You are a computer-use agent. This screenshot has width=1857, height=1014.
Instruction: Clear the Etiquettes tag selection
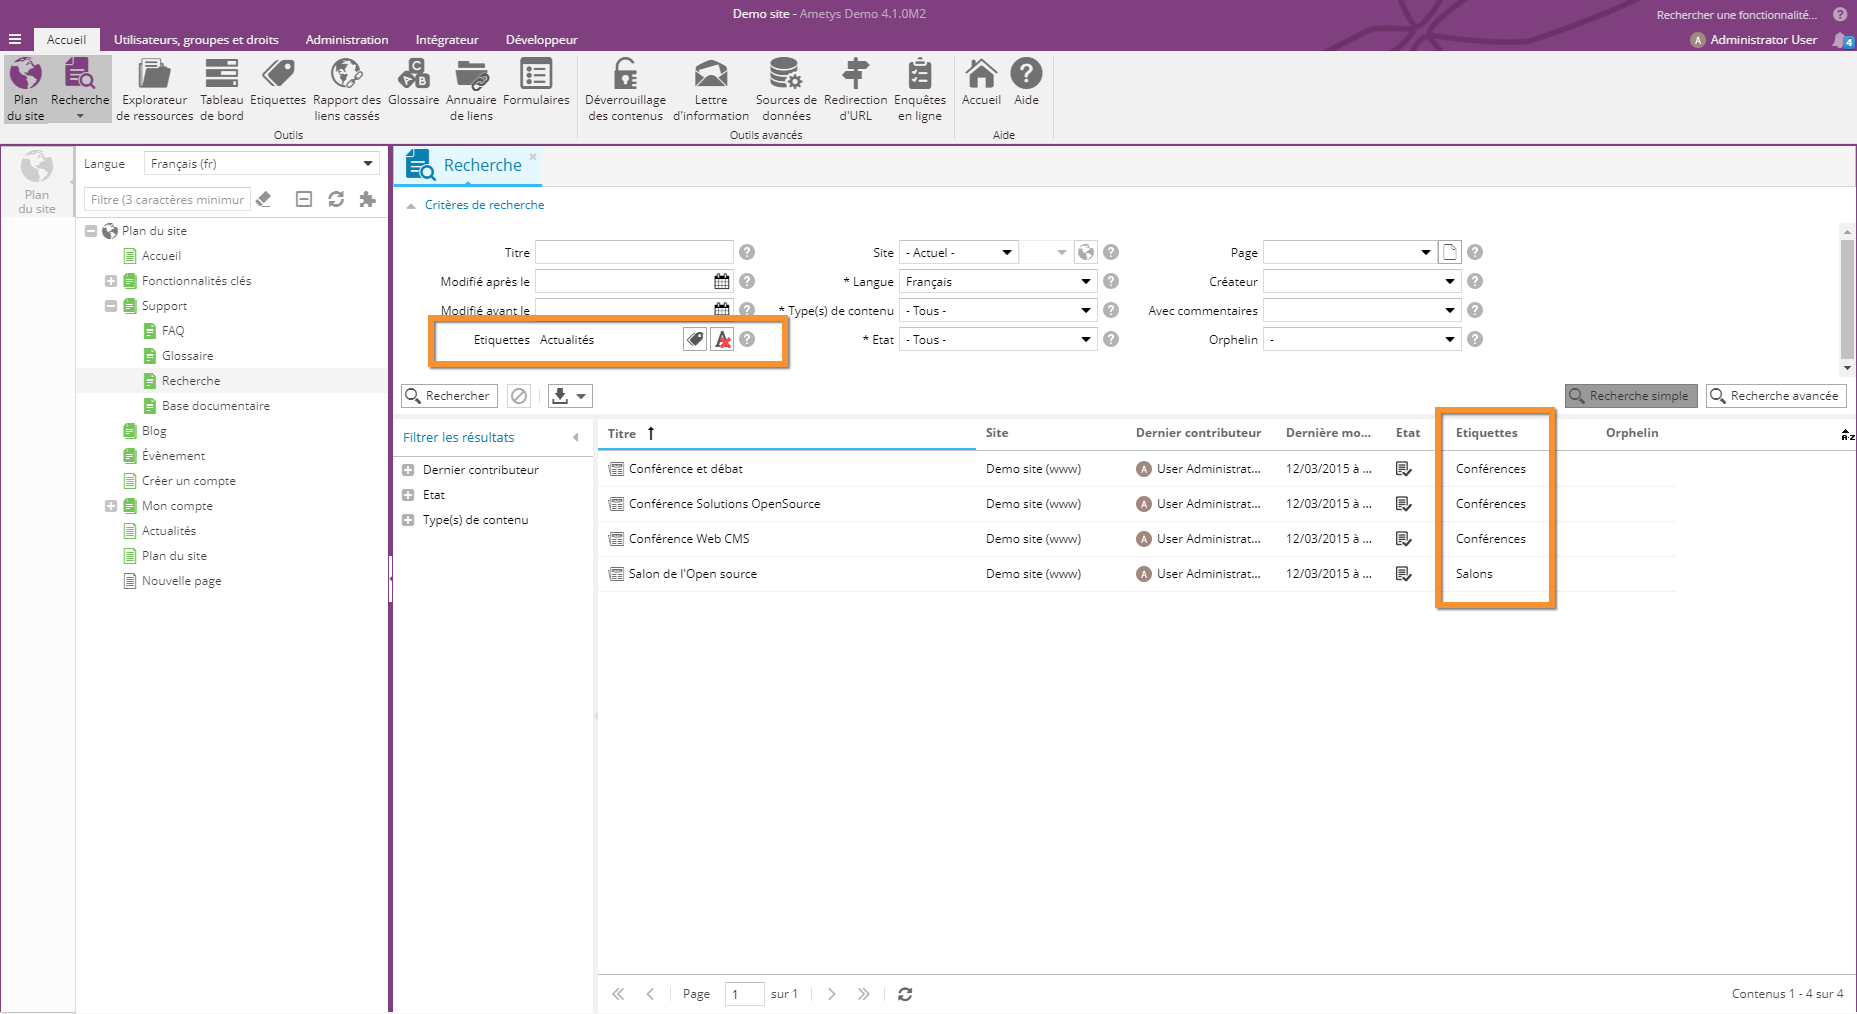point(722,340)
